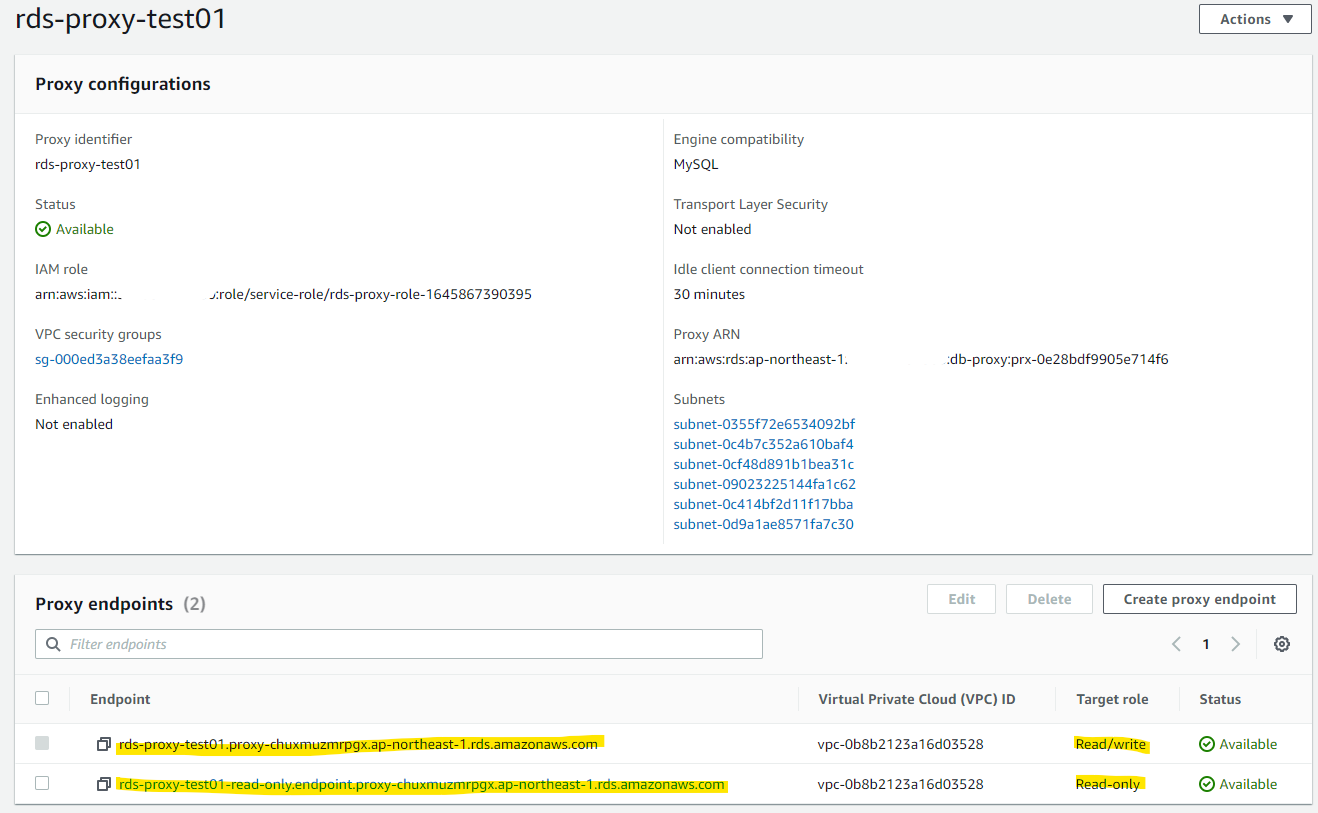Open the endpoints table preferences gear
The height and width of the screenshot is (813, 1318).
[x=1282, y=644]
